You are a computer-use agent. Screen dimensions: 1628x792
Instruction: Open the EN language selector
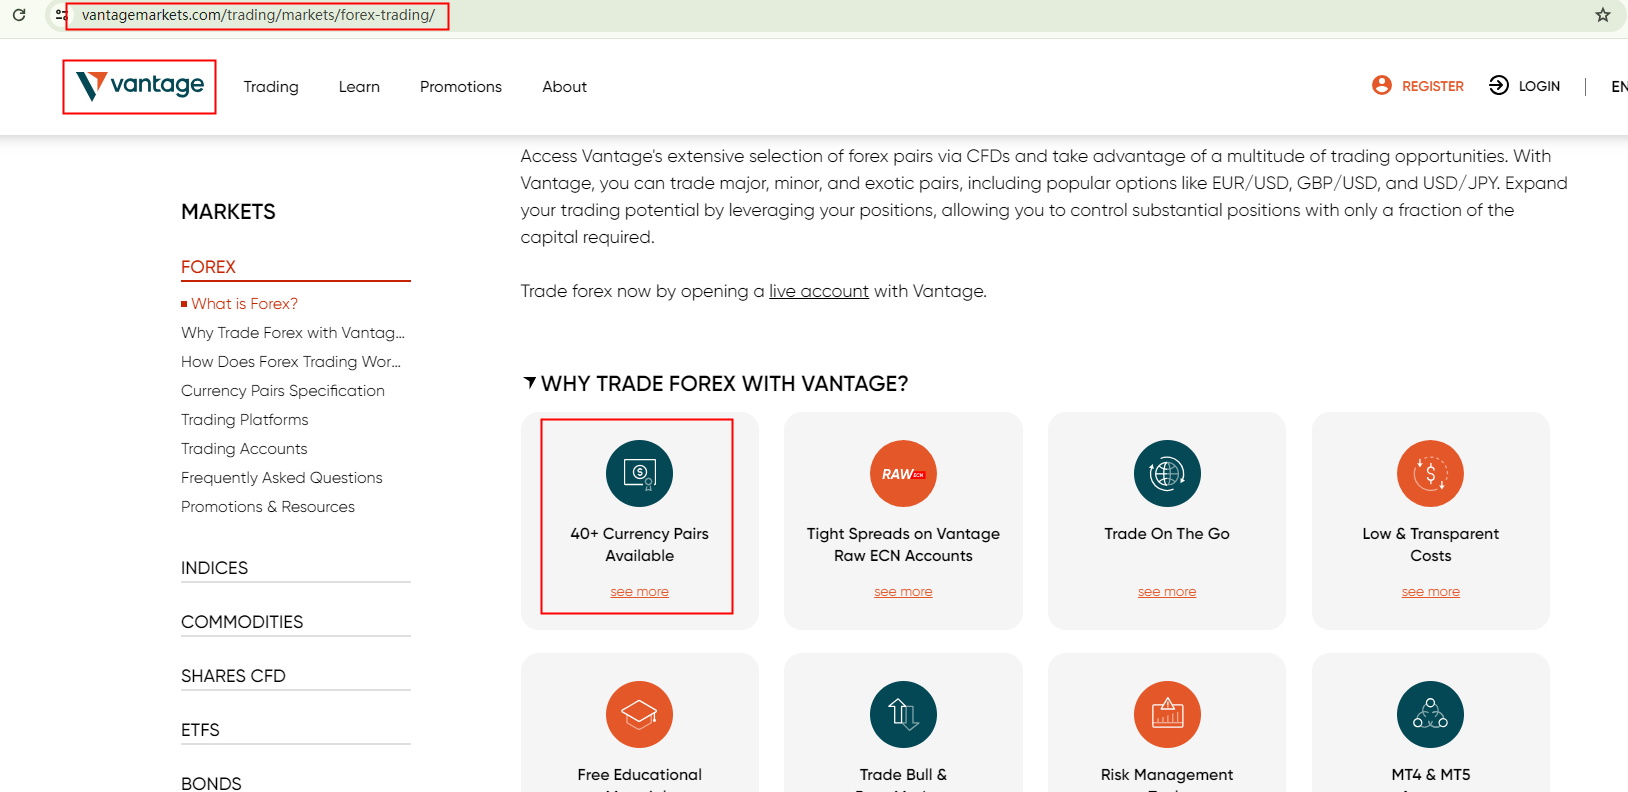[x=1619, y=86]
